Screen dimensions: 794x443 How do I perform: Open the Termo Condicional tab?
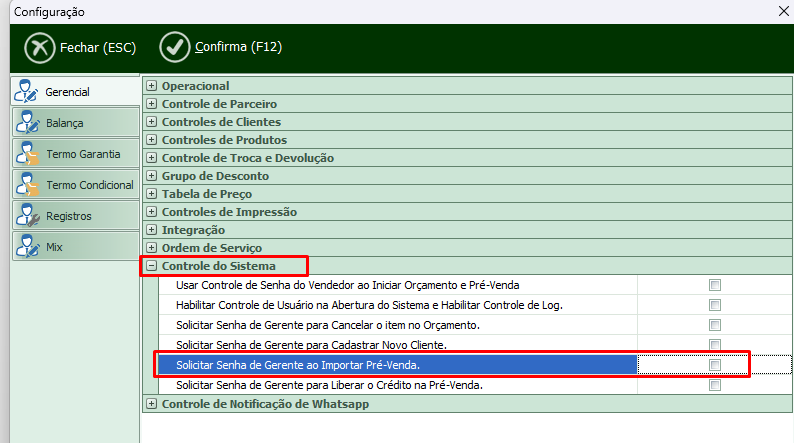[76, 185]
